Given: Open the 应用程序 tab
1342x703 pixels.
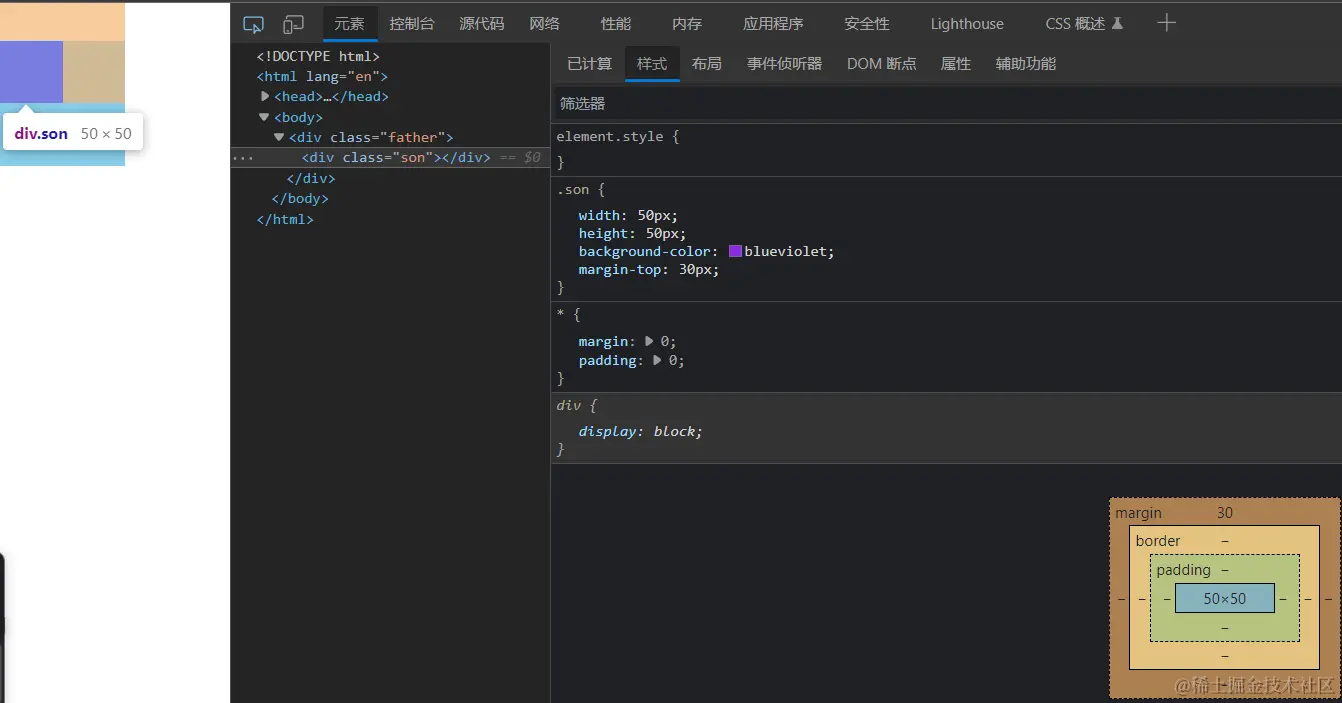Looking at the screenshot, I should (773, 24).
